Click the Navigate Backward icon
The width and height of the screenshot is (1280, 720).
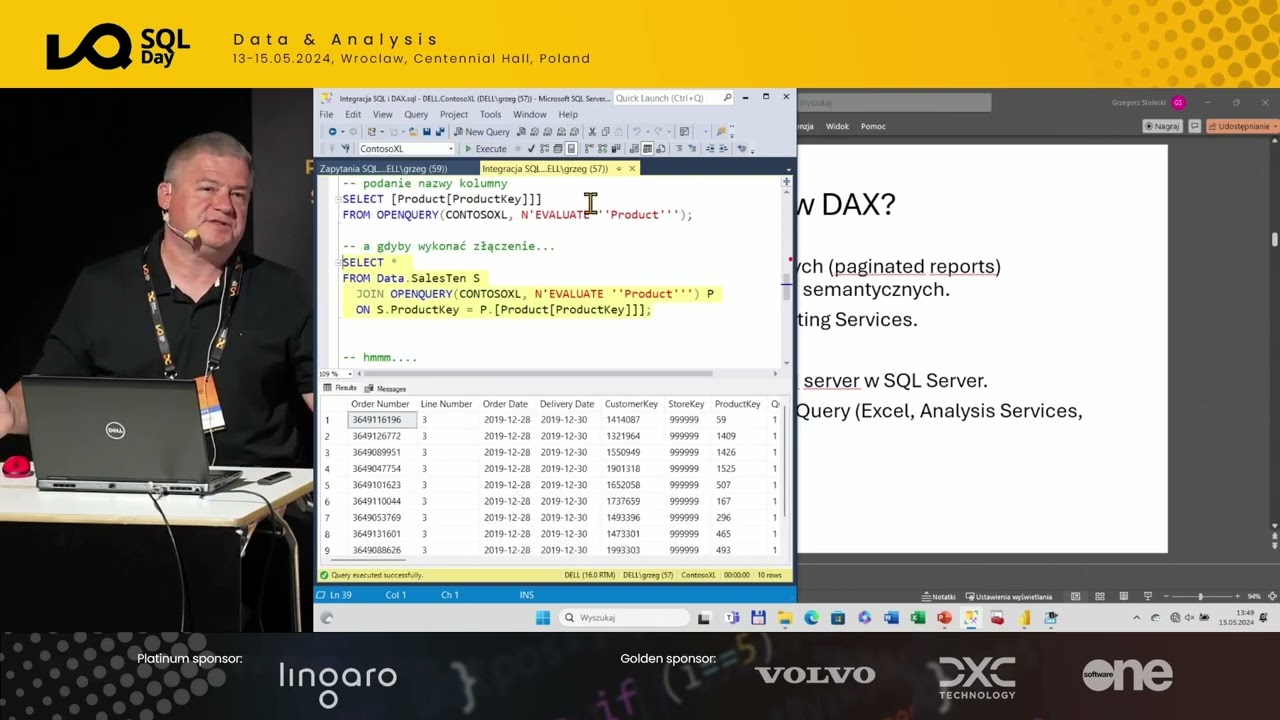click(x=333, y=132)
